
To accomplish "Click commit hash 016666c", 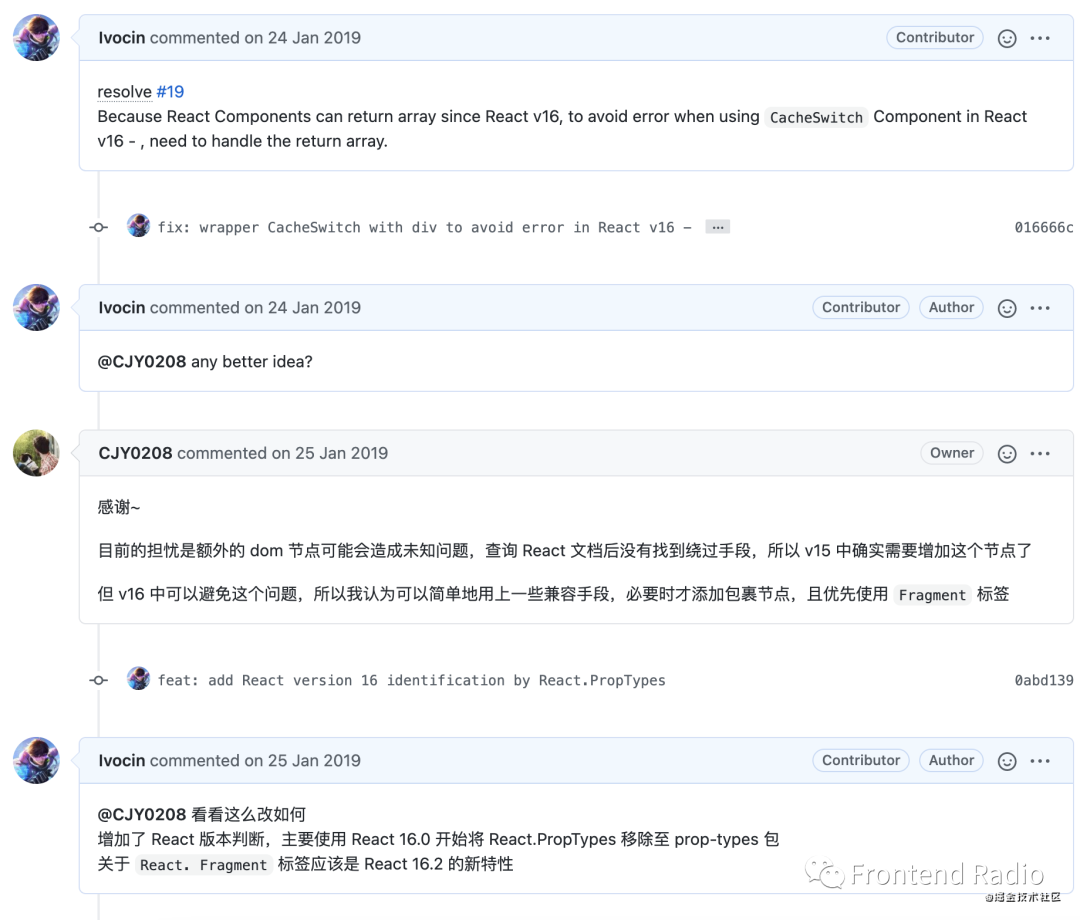I will pyautogui.click(x=1043, y=227).
